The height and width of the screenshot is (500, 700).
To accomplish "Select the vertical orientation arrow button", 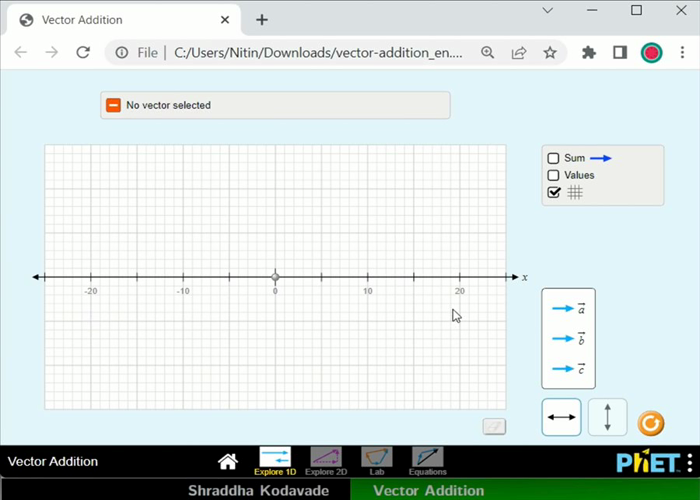I will pos(607,417).
